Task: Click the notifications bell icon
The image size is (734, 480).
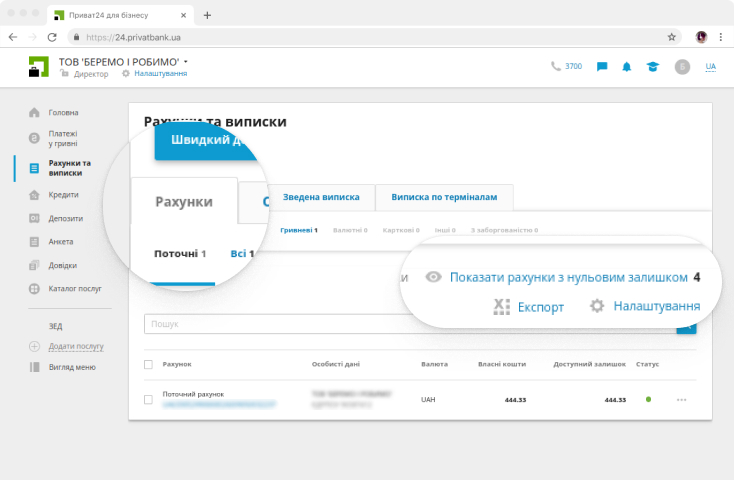Action: click(x=627, y=67)
